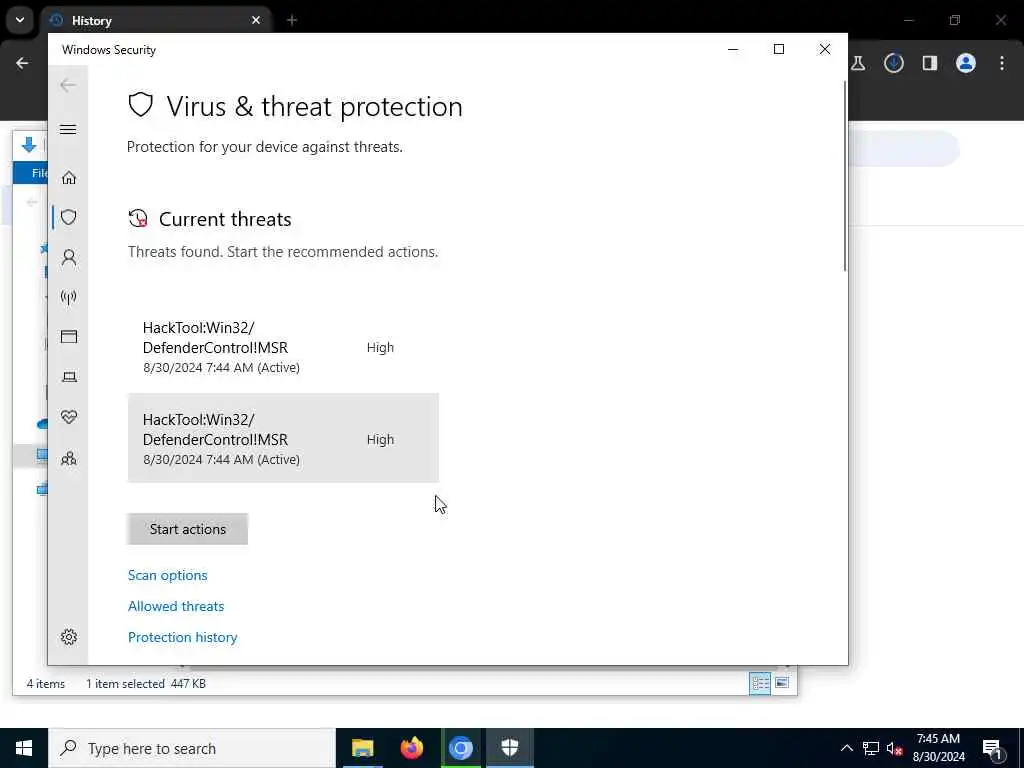Open Windows Security settings gear
The image size is (1024, 768).
69,637
